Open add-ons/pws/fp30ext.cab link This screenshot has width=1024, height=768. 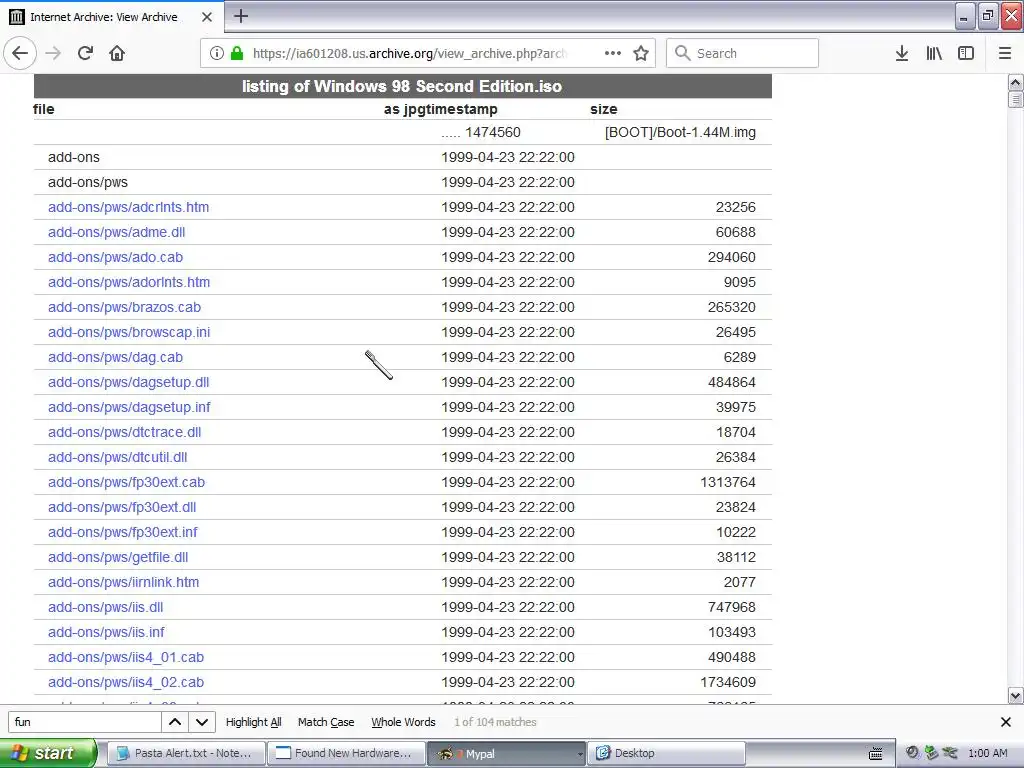[x=126, y=482]
